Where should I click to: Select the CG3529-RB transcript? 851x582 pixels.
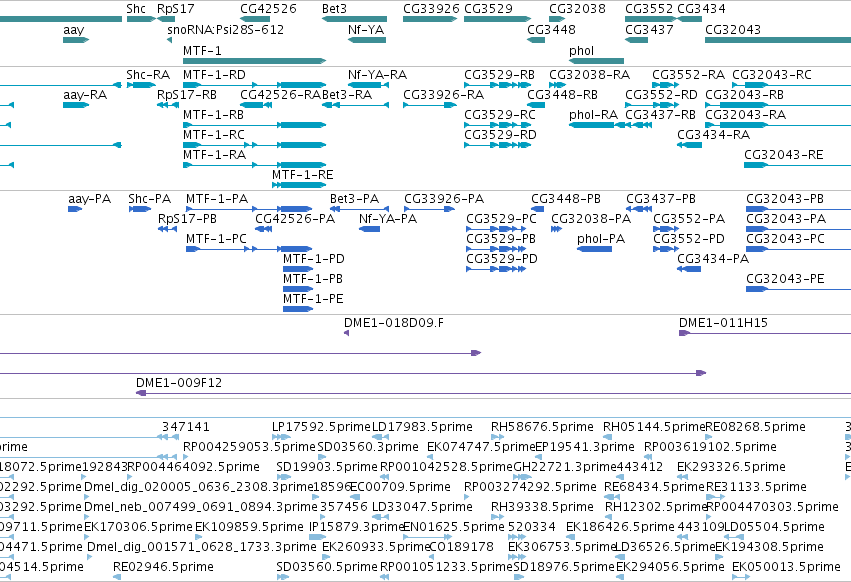pos(497,85)
